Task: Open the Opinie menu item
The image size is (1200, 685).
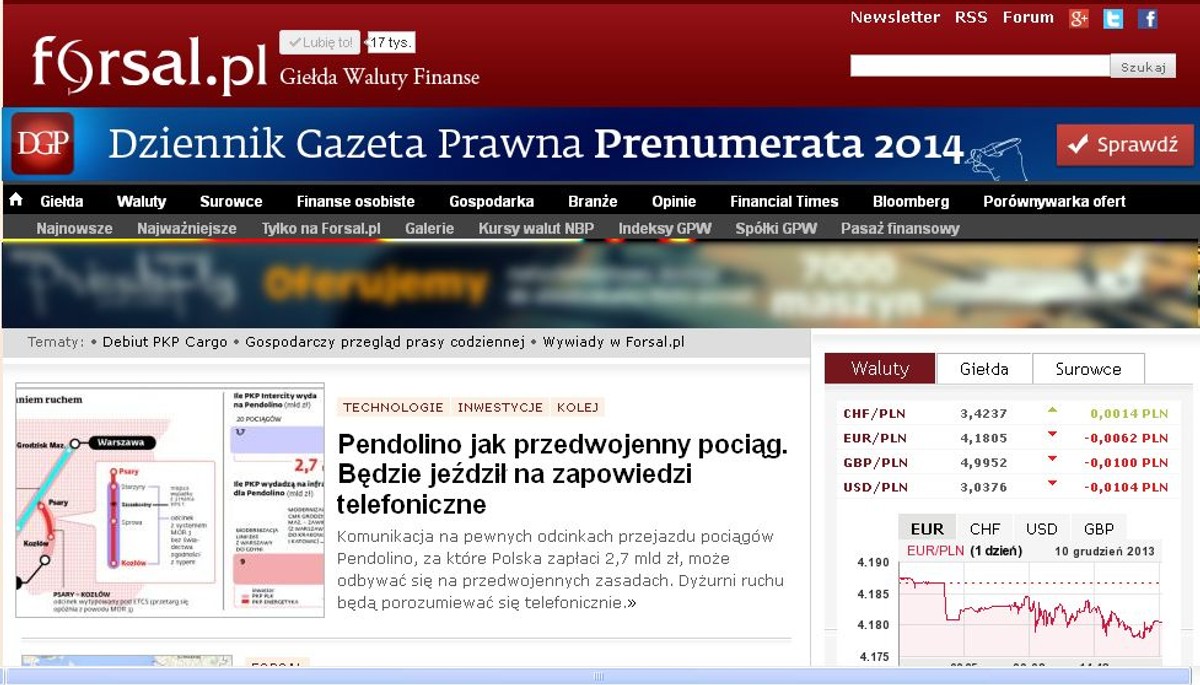Action: [674, 201]
